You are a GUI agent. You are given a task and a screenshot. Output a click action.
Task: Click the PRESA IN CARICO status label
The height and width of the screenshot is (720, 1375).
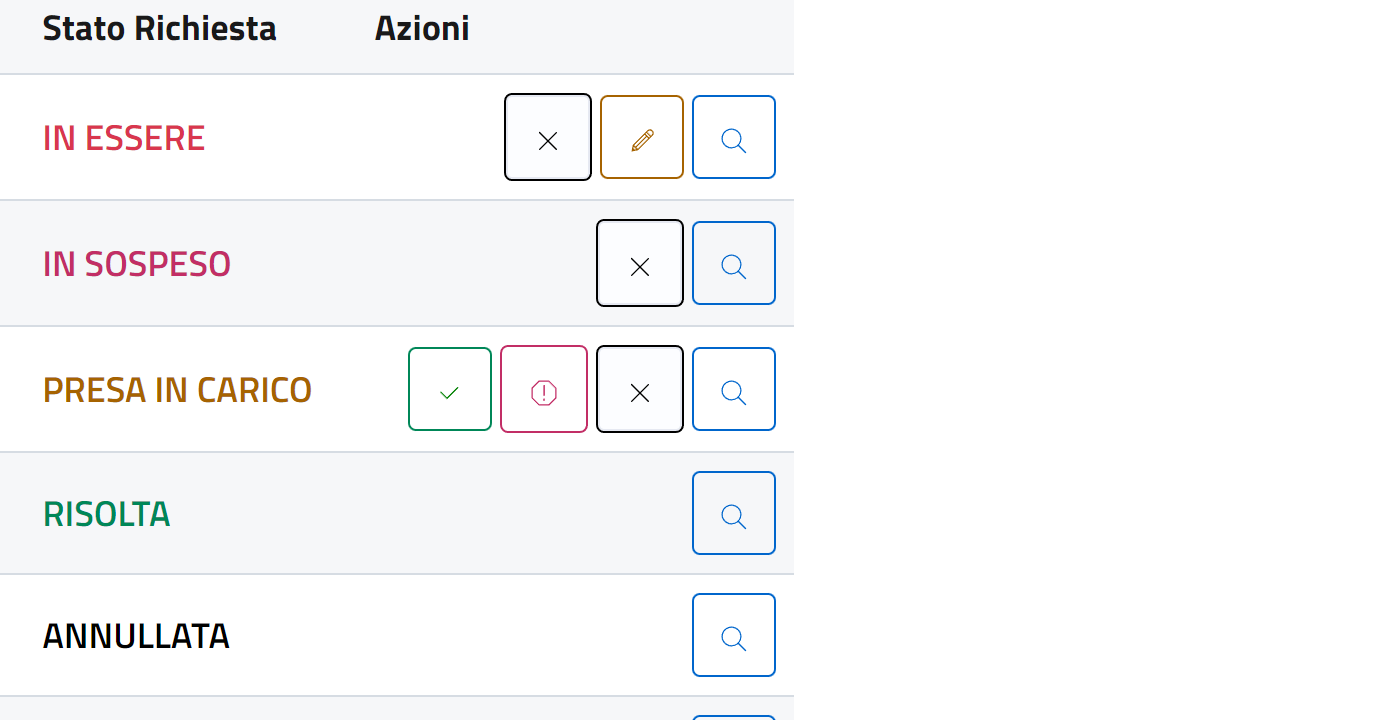click(x=177, y=390)
